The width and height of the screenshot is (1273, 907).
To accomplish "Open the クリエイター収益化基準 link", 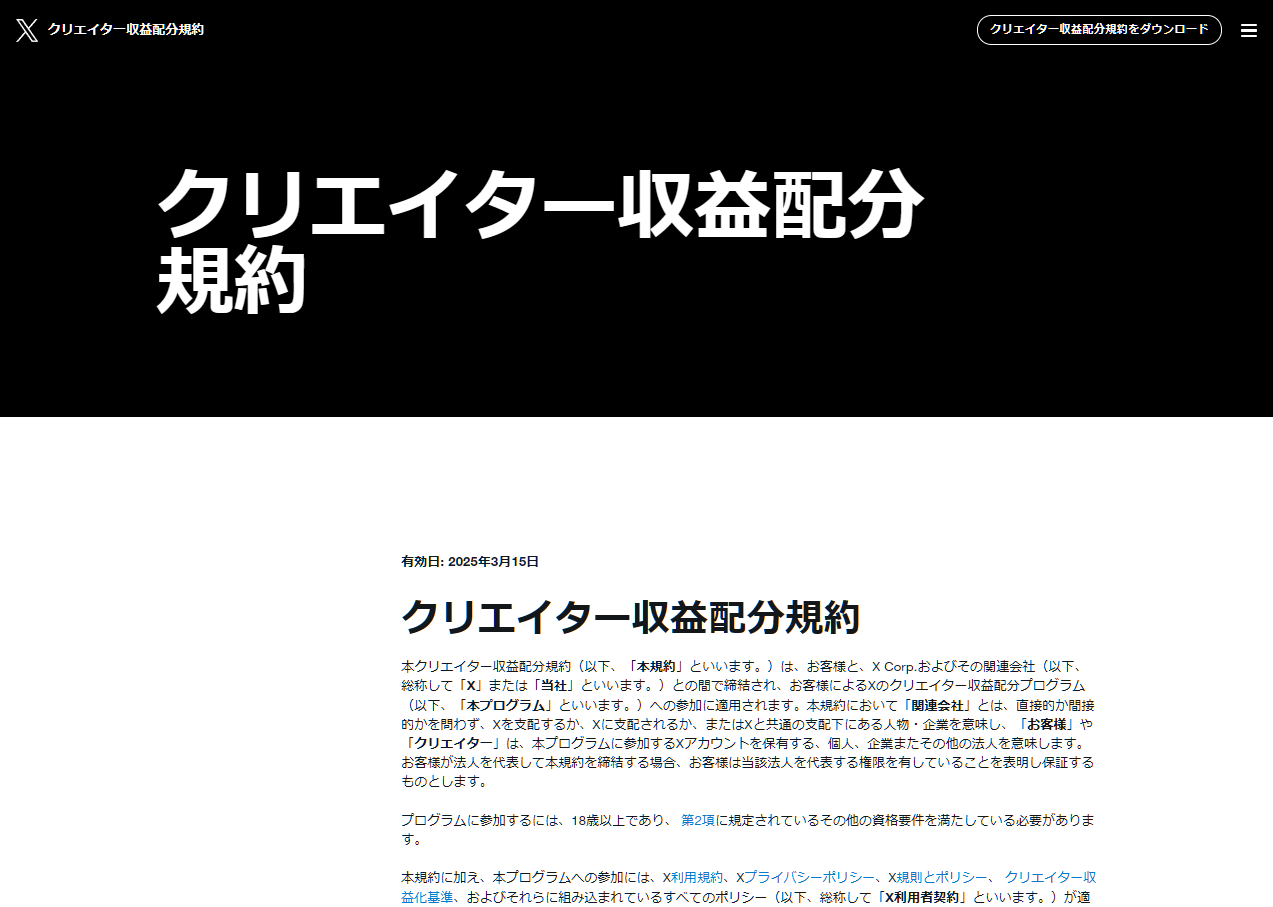I will 1050,876.
